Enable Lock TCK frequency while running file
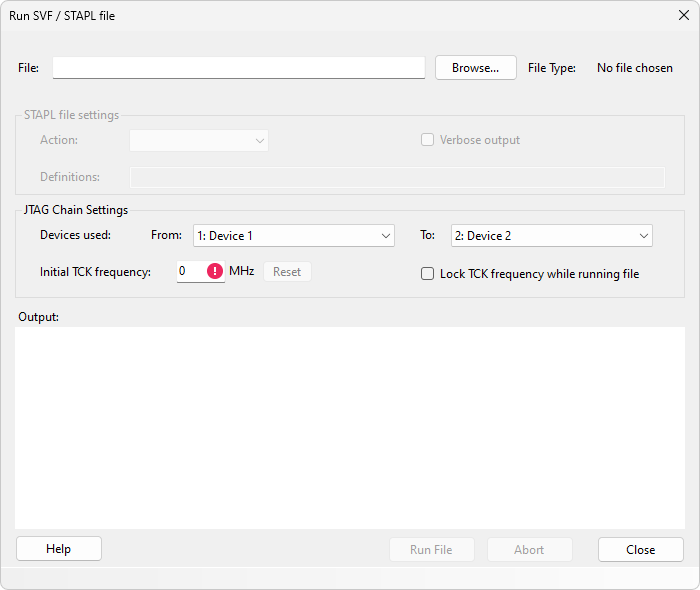This screenshot has height=590, width=700. (x=428, y=274)
